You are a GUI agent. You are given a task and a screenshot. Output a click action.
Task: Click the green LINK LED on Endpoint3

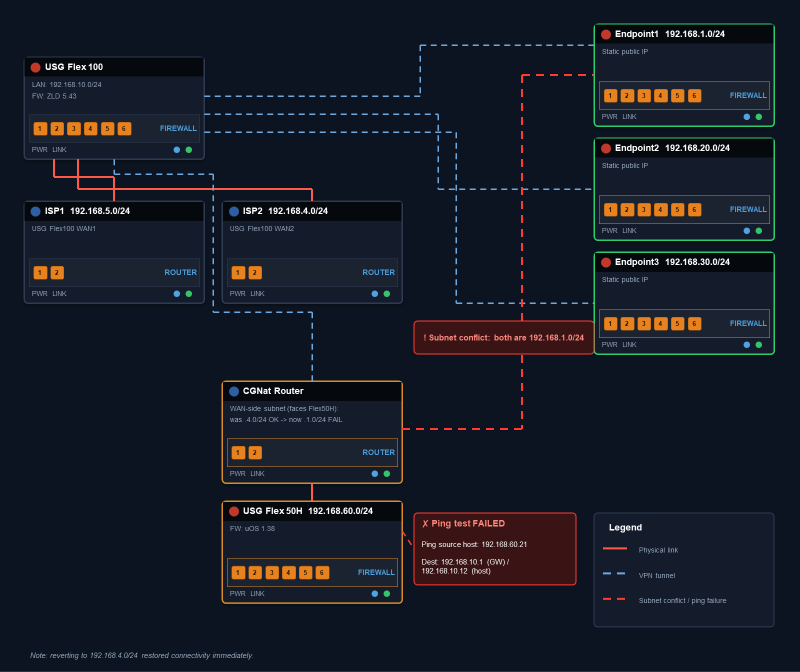tap(759, 345)
